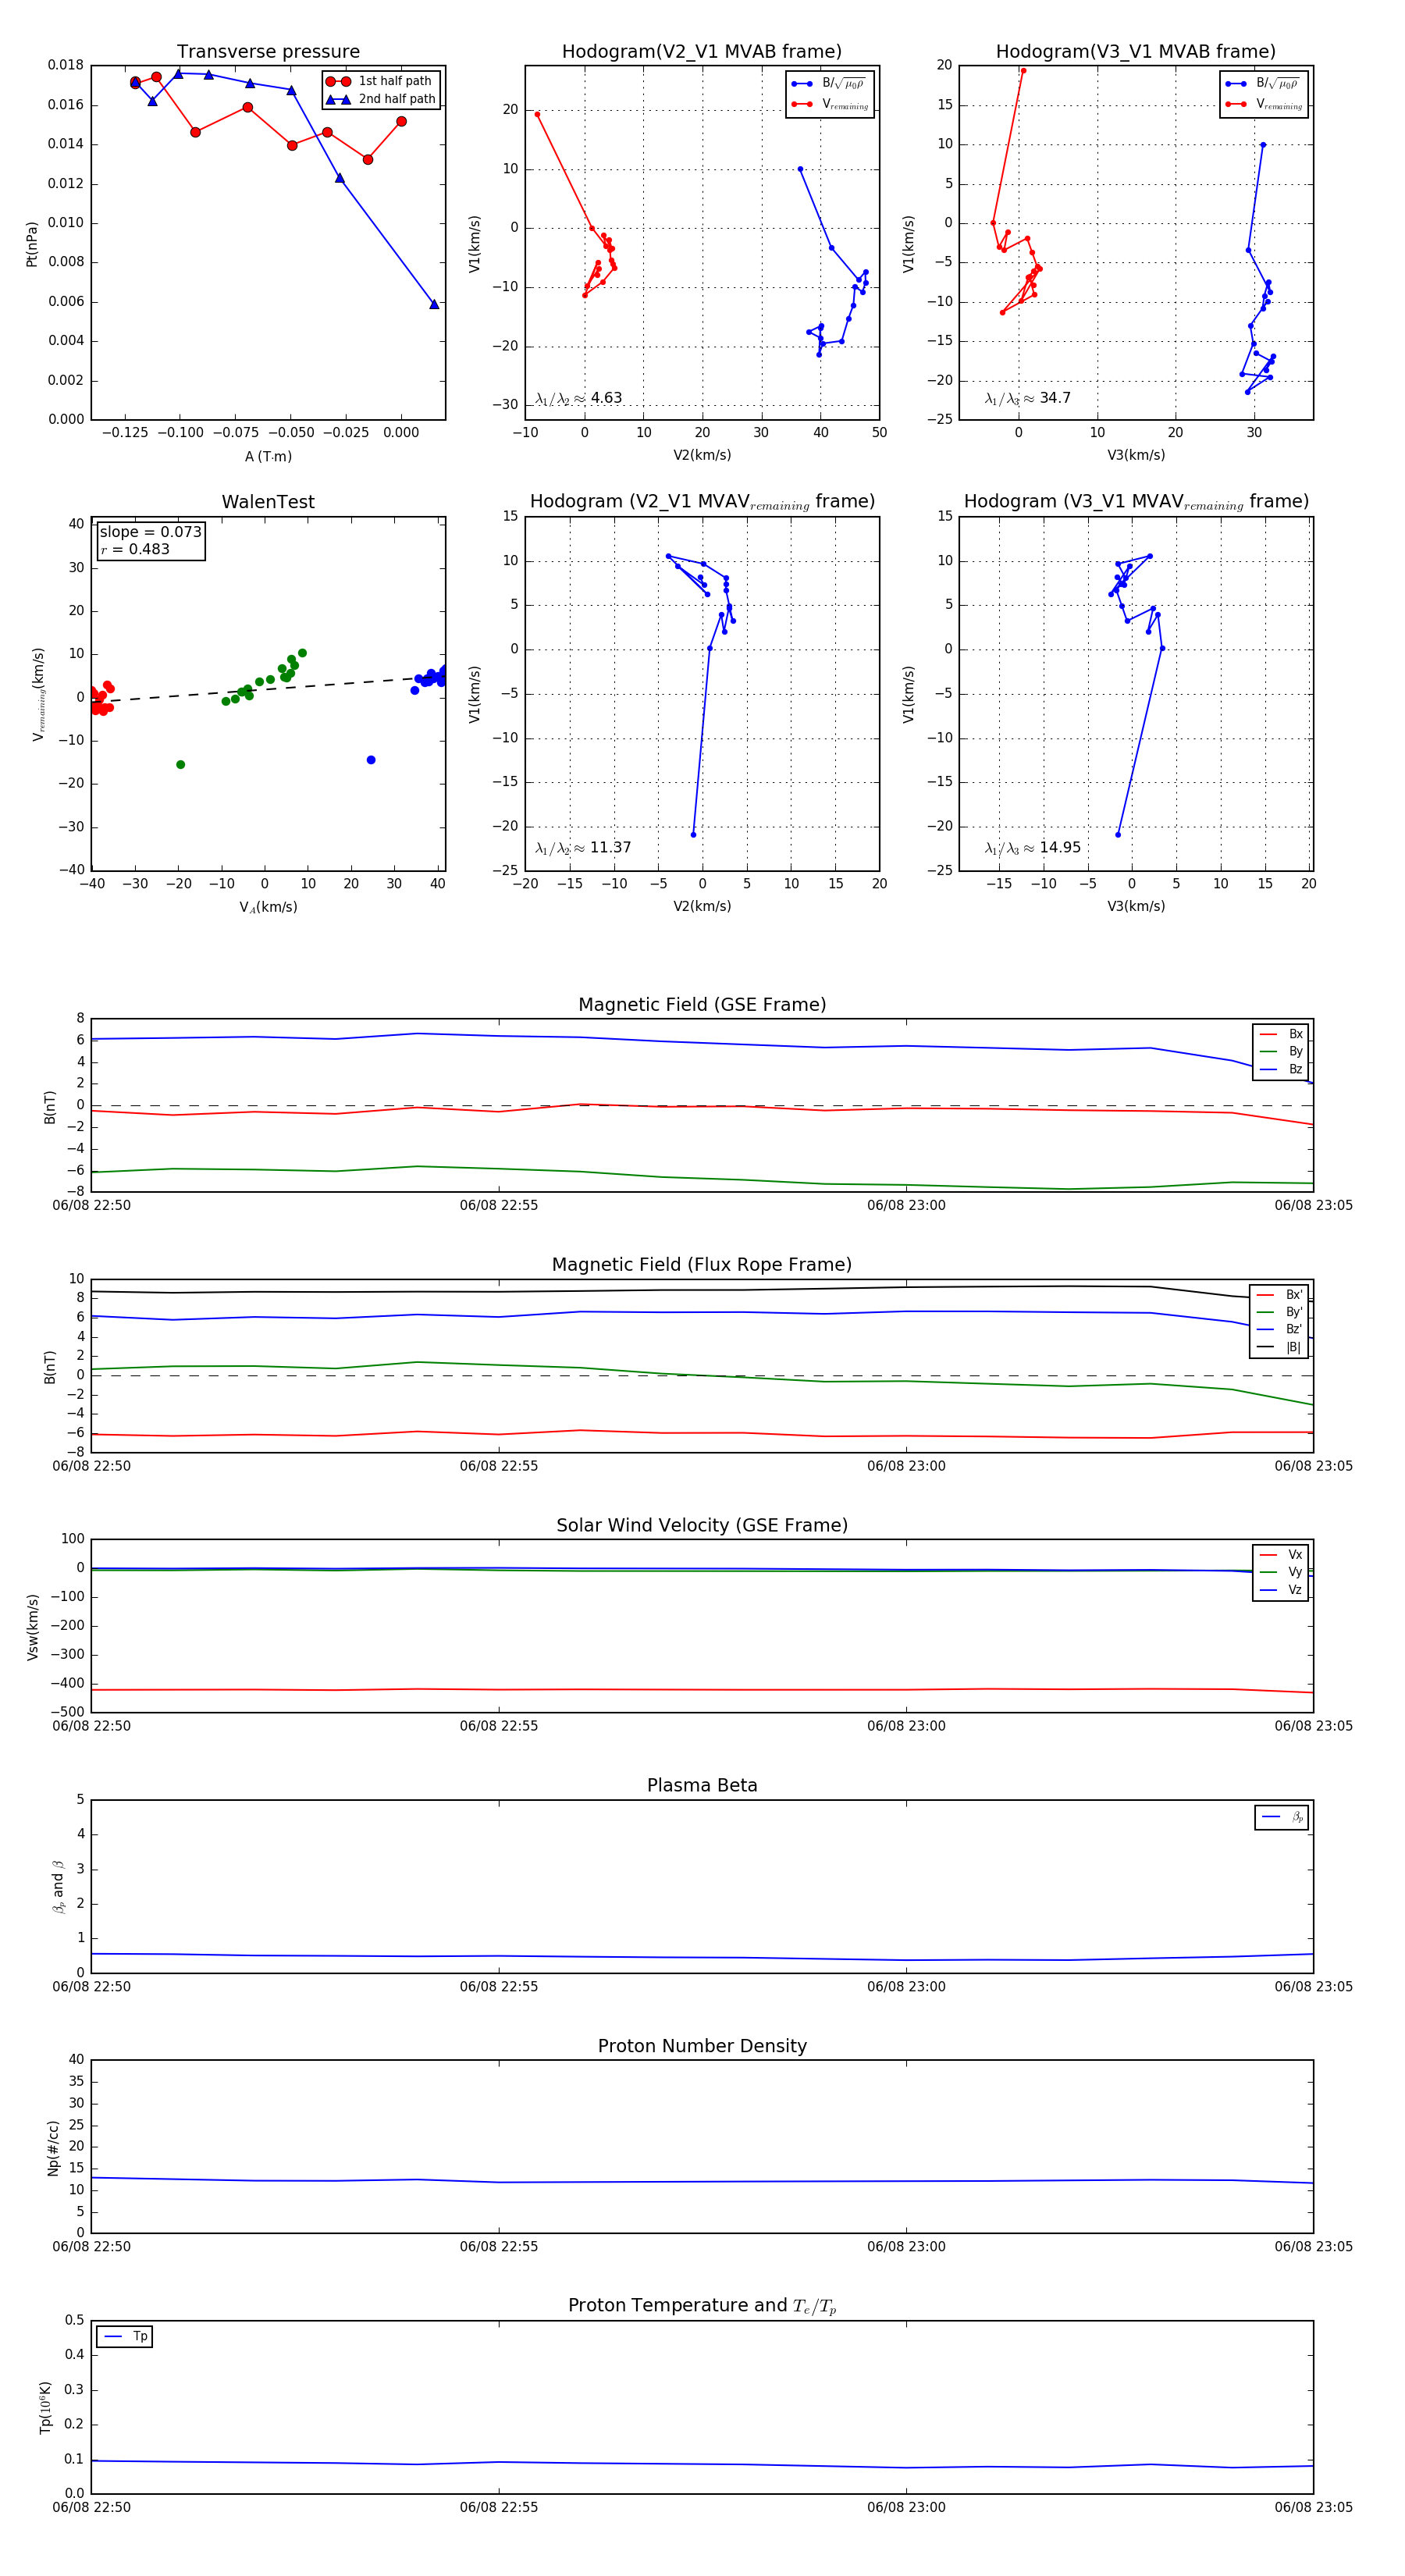Click the "Plasma Beta" plot title
This screenshot has width=1405, height=2576.
point(702,1785)
